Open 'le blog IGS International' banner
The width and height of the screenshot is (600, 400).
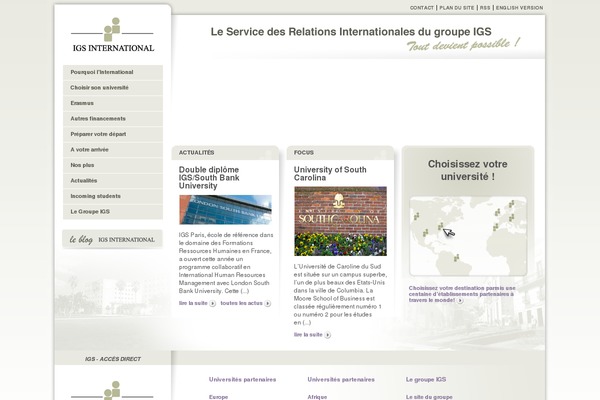point(112,239)
